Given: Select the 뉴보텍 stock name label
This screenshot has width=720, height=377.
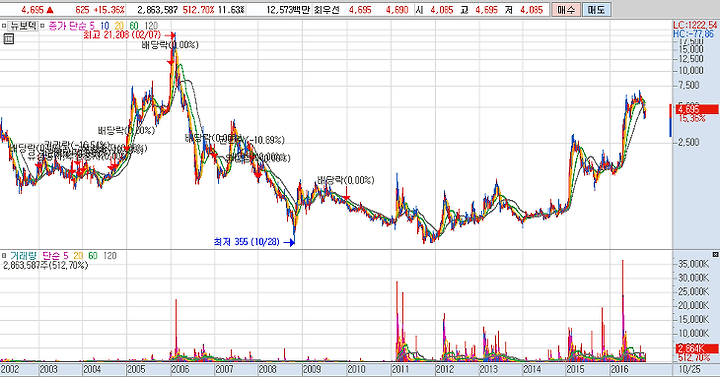Looking at the screenshot, I should (22, 26).
